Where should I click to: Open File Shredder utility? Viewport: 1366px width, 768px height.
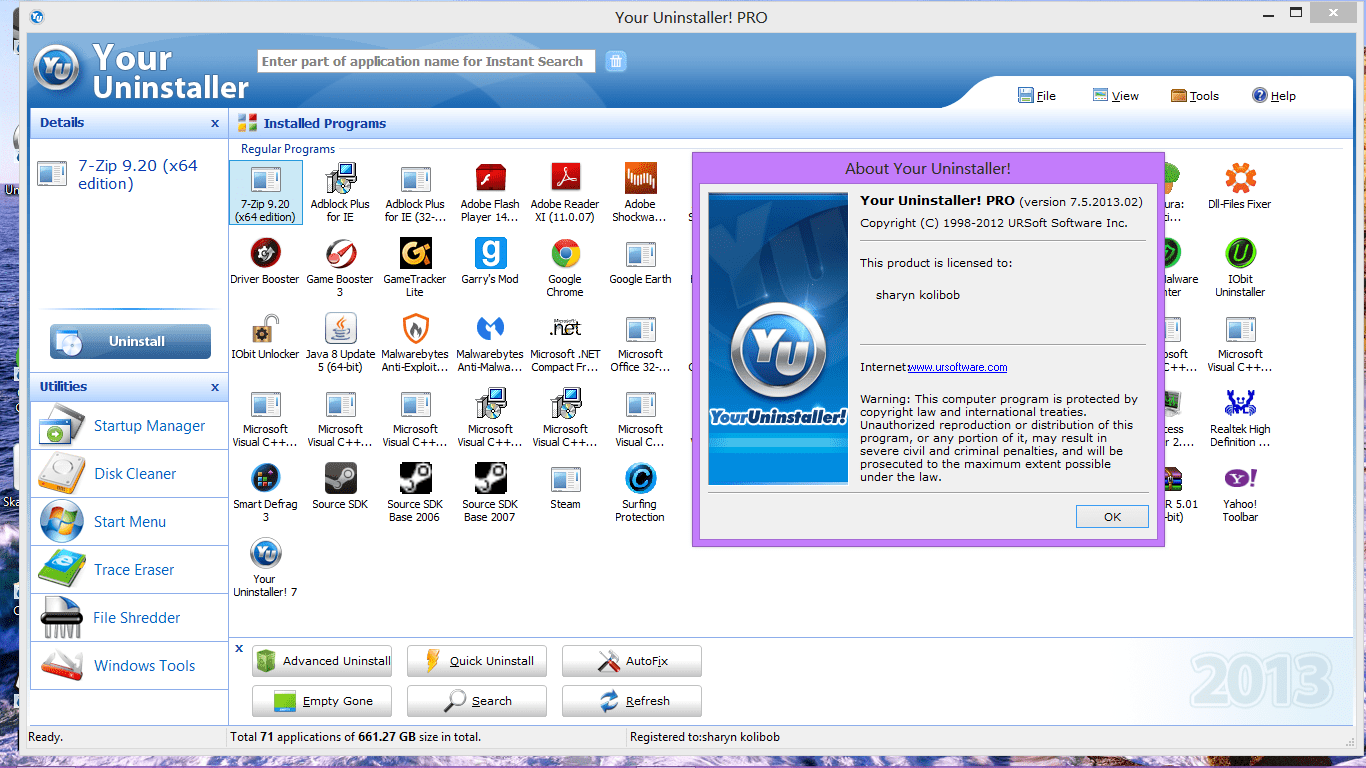click(130, 618)
